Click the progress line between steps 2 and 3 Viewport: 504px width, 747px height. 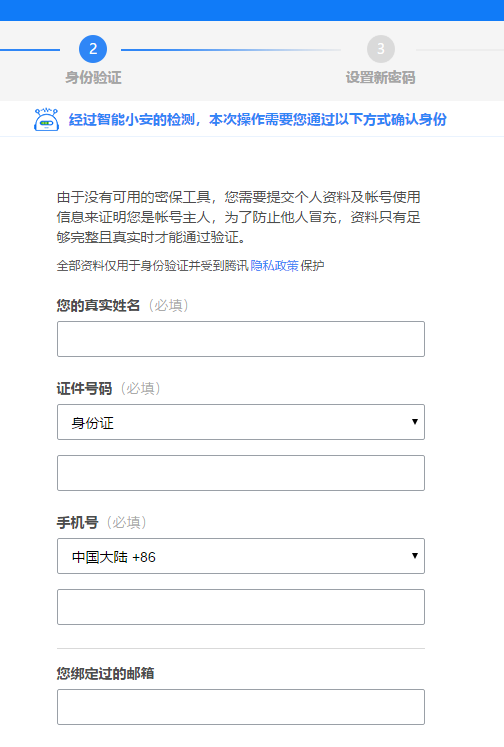click(x=231, y=50)
